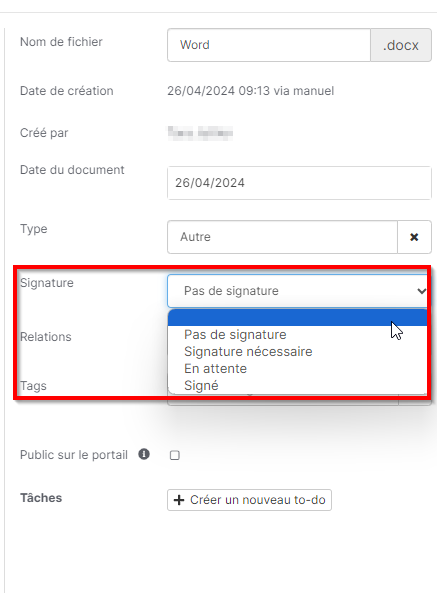Click the creation date text 26/04/2024 09:13
The image size is (437, 593).
pos(218,91)
